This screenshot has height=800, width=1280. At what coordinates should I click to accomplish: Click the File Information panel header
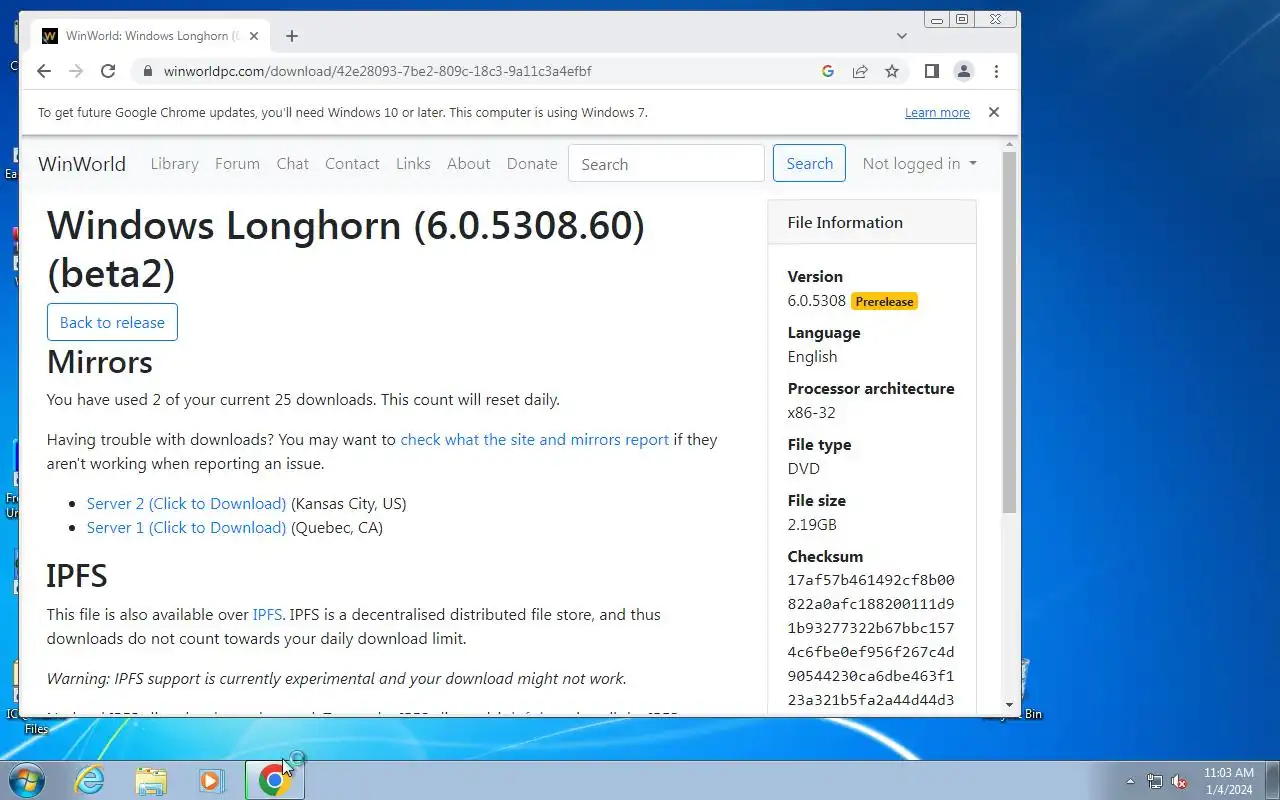coord(871,222)
